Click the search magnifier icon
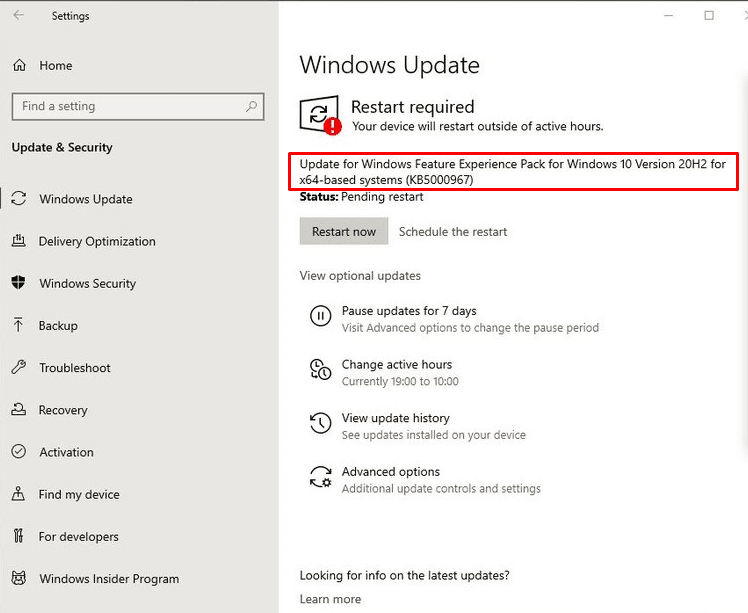The width and height of the screenshot is (748, 613). pyautogui.click(x=250, y=106)
